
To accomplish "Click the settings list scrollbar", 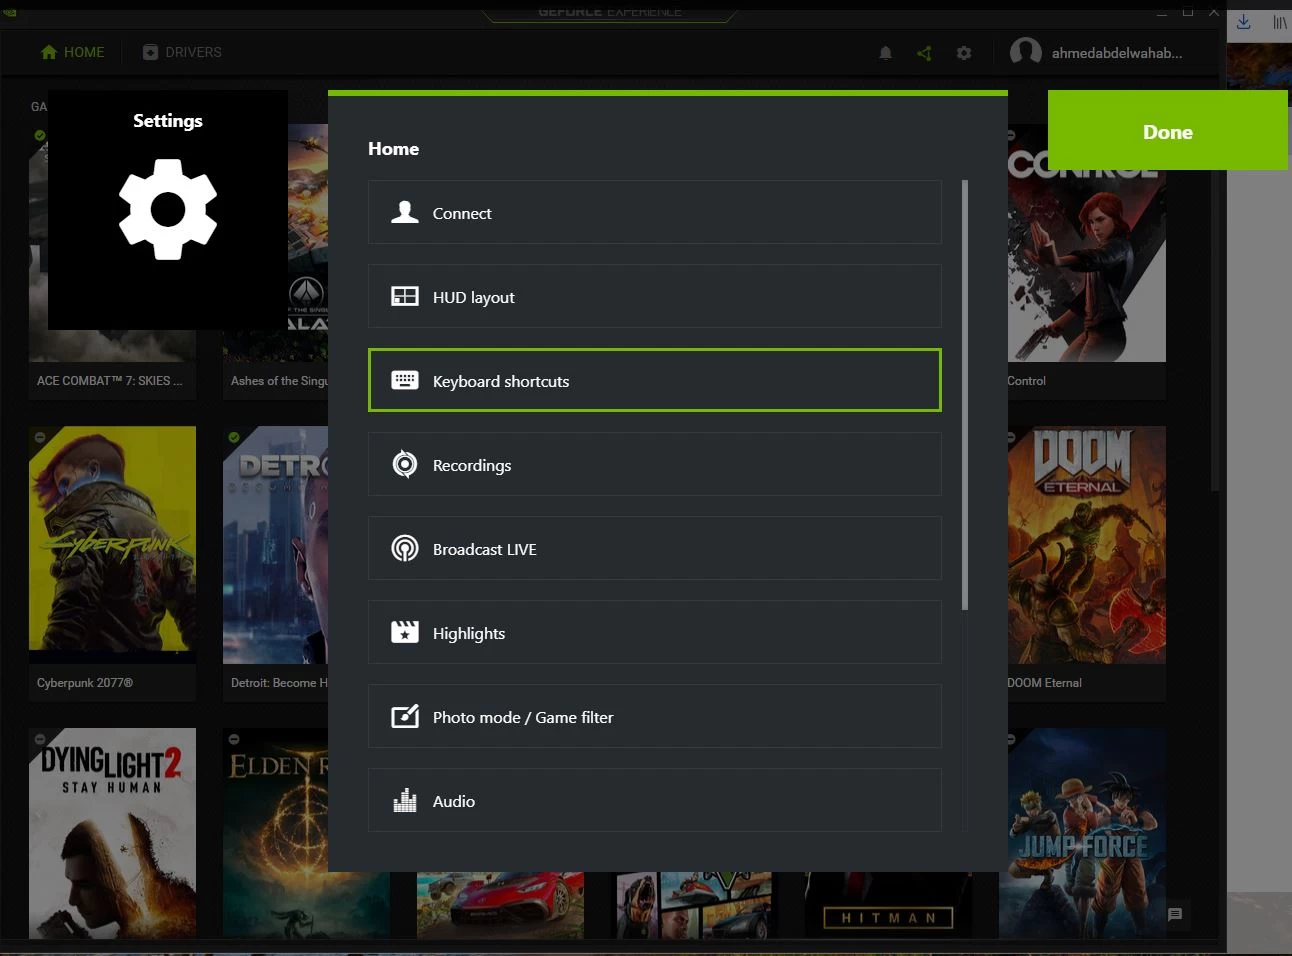I will point(964,395).
